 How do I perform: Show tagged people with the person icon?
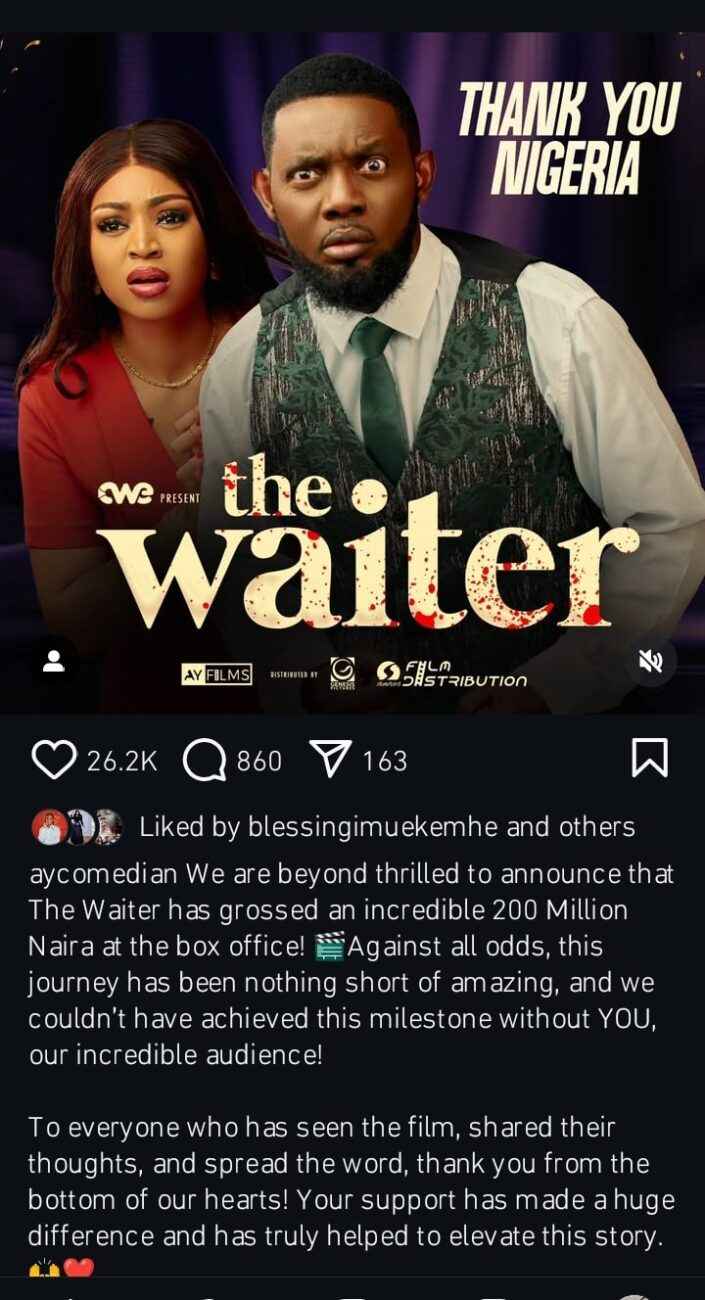[54, 661]
